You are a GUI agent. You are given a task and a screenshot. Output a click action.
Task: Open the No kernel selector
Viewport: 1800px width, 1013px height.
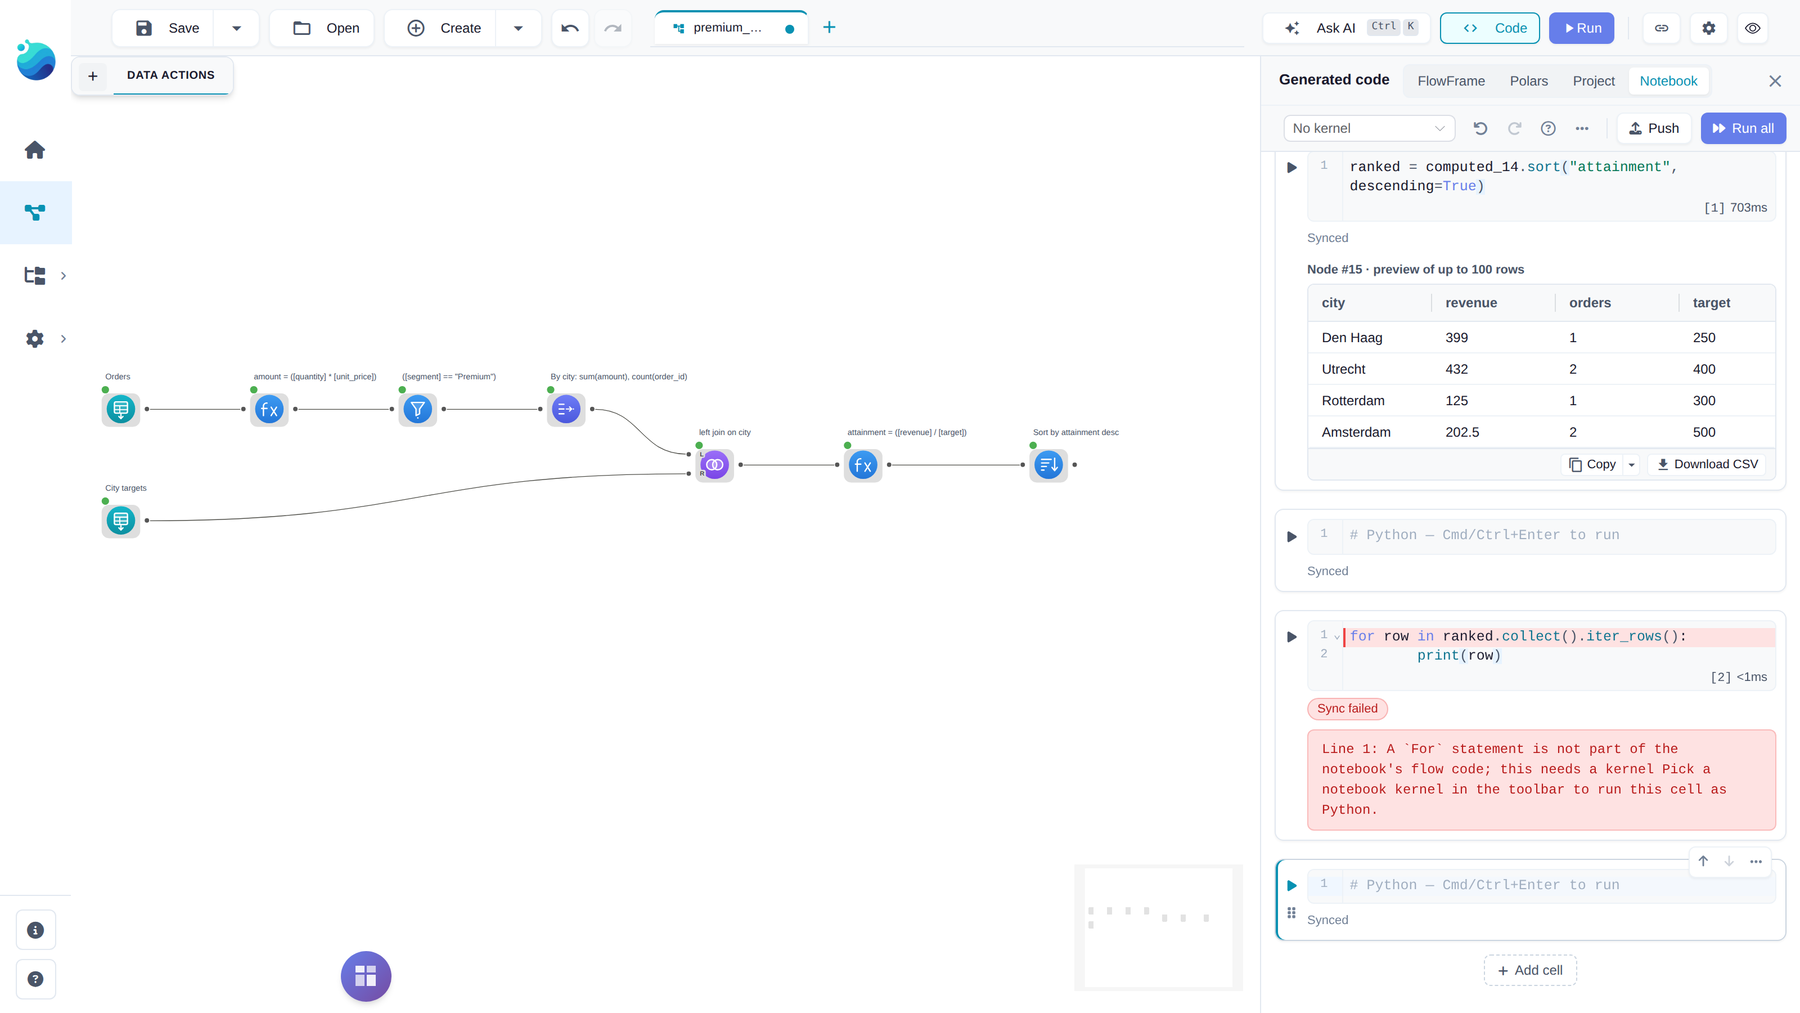(1369, 128)
